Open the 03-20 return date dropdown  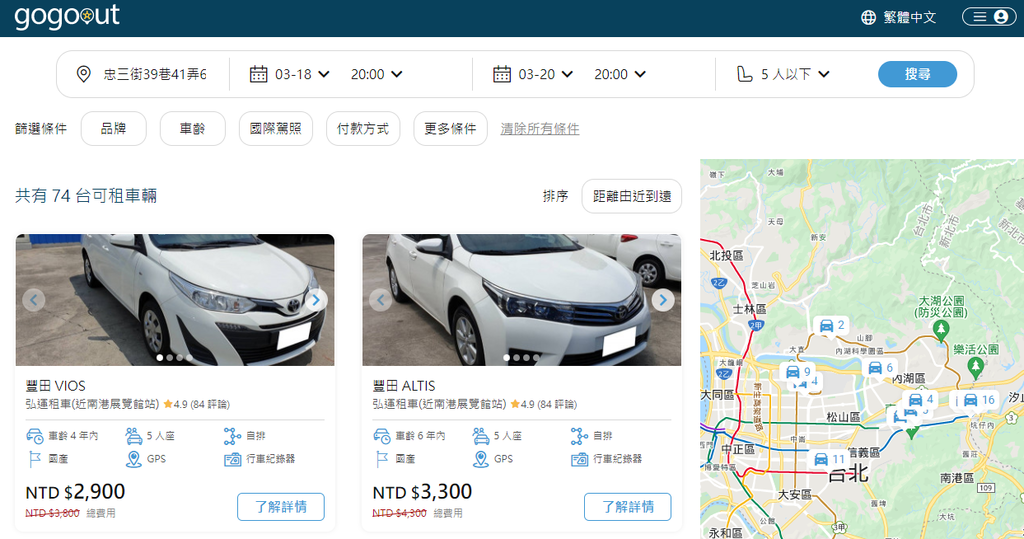[x=545, y=74]
